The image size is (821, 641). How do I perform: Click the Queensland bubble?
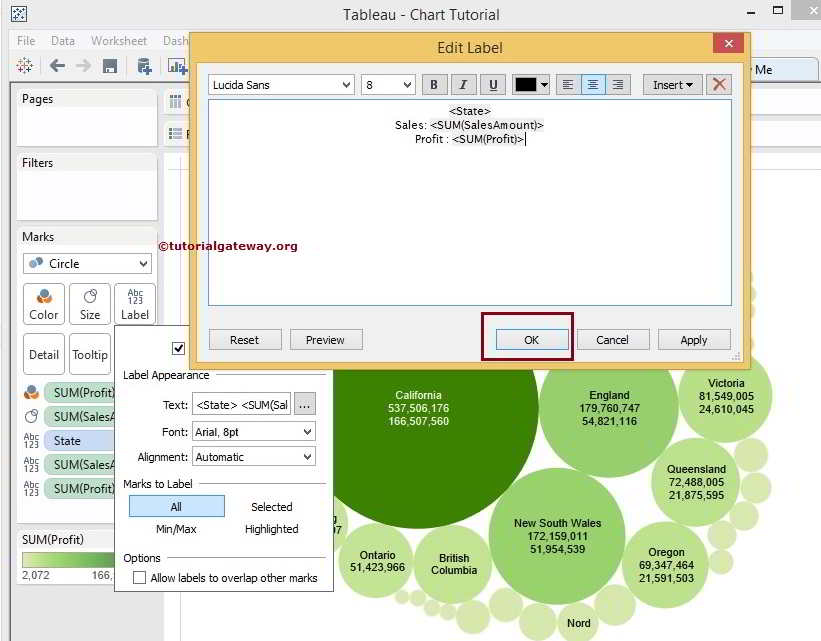point(696,482)
